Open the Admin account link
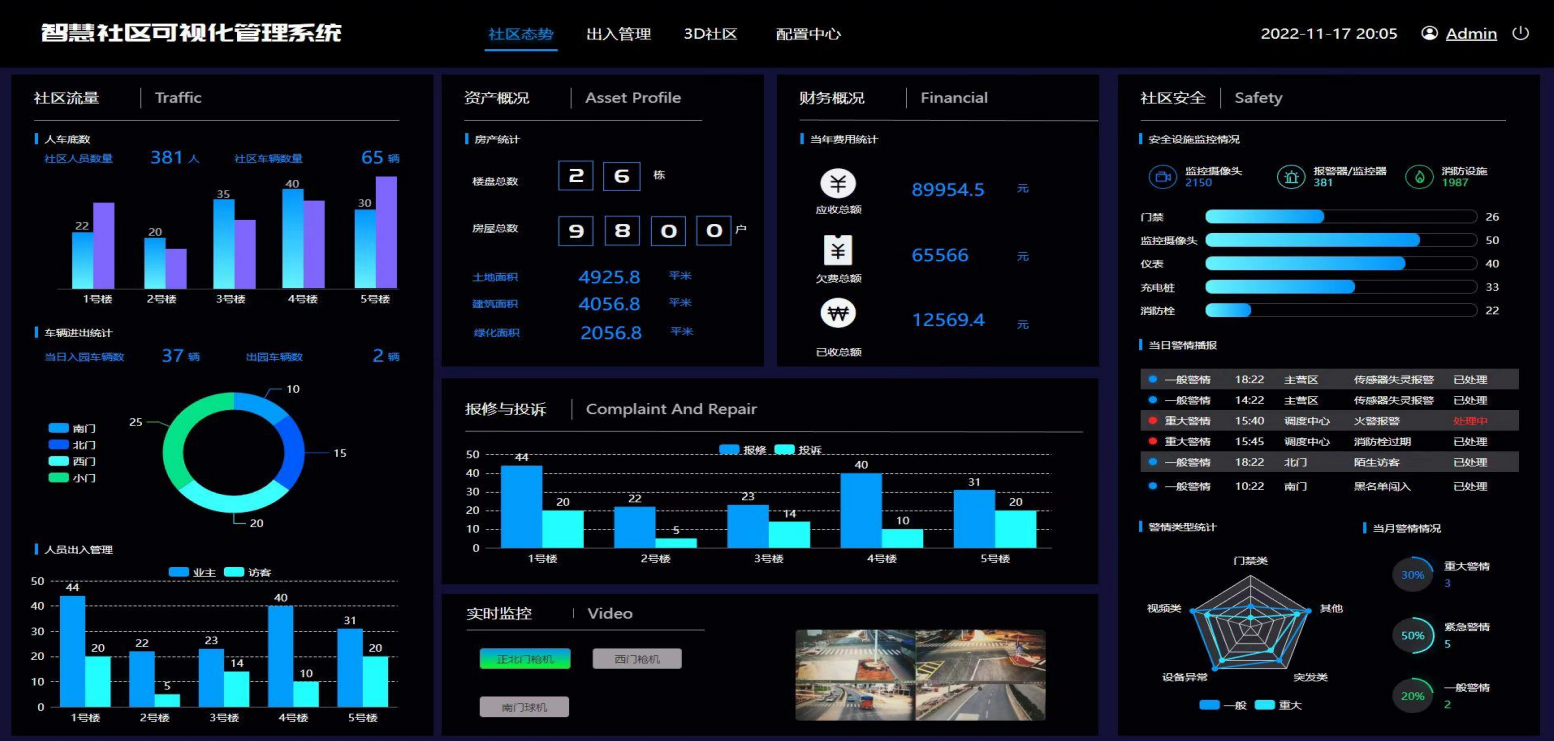The image size is (1554, 741). click(1471, 34)
